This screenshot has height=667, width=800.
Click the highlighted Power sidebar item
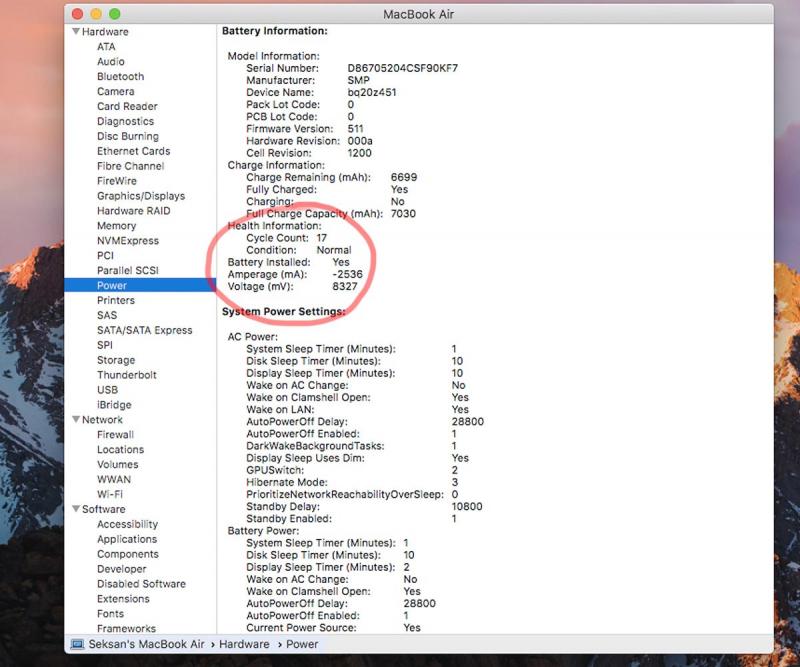click(x=140, y=285)
